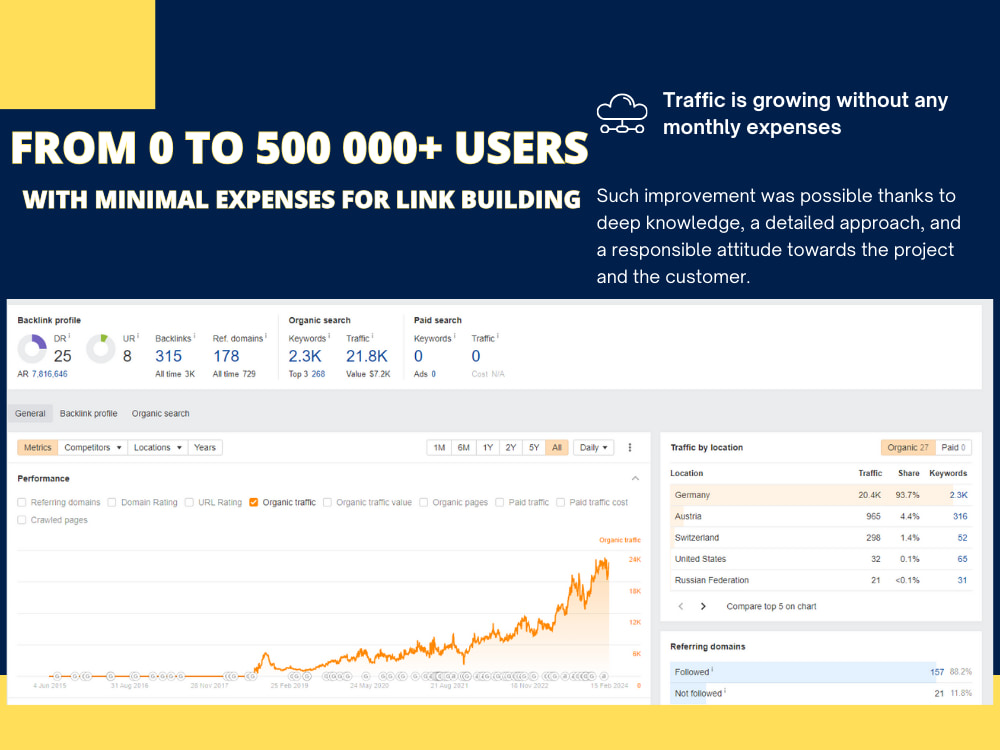Enable the Organic pages checkbox
1000x750 pixels.
click(x=423, y=503)
